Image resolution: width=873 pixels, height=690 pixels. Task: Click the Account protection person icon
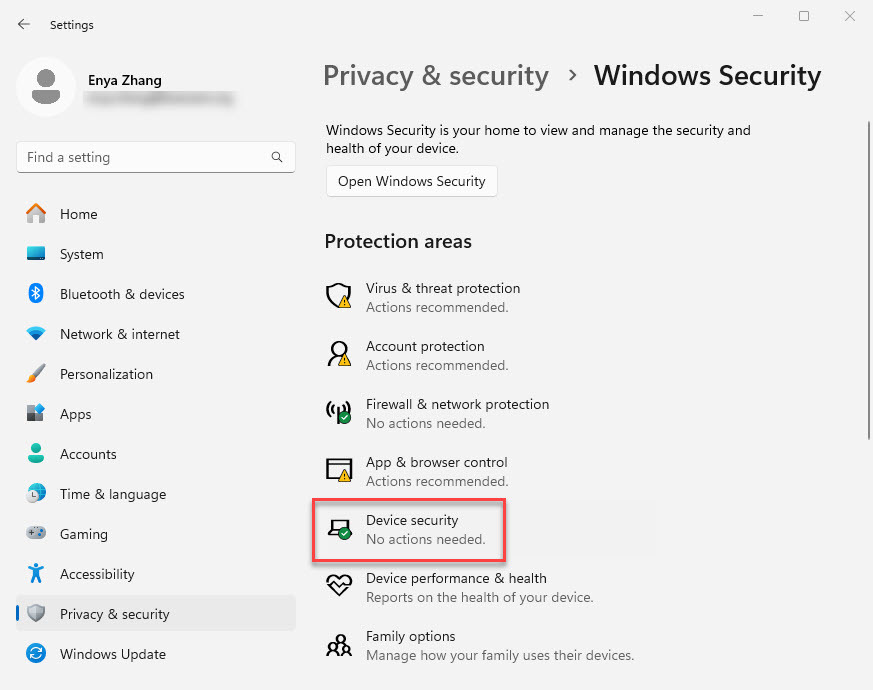click(x=339, y=354)
